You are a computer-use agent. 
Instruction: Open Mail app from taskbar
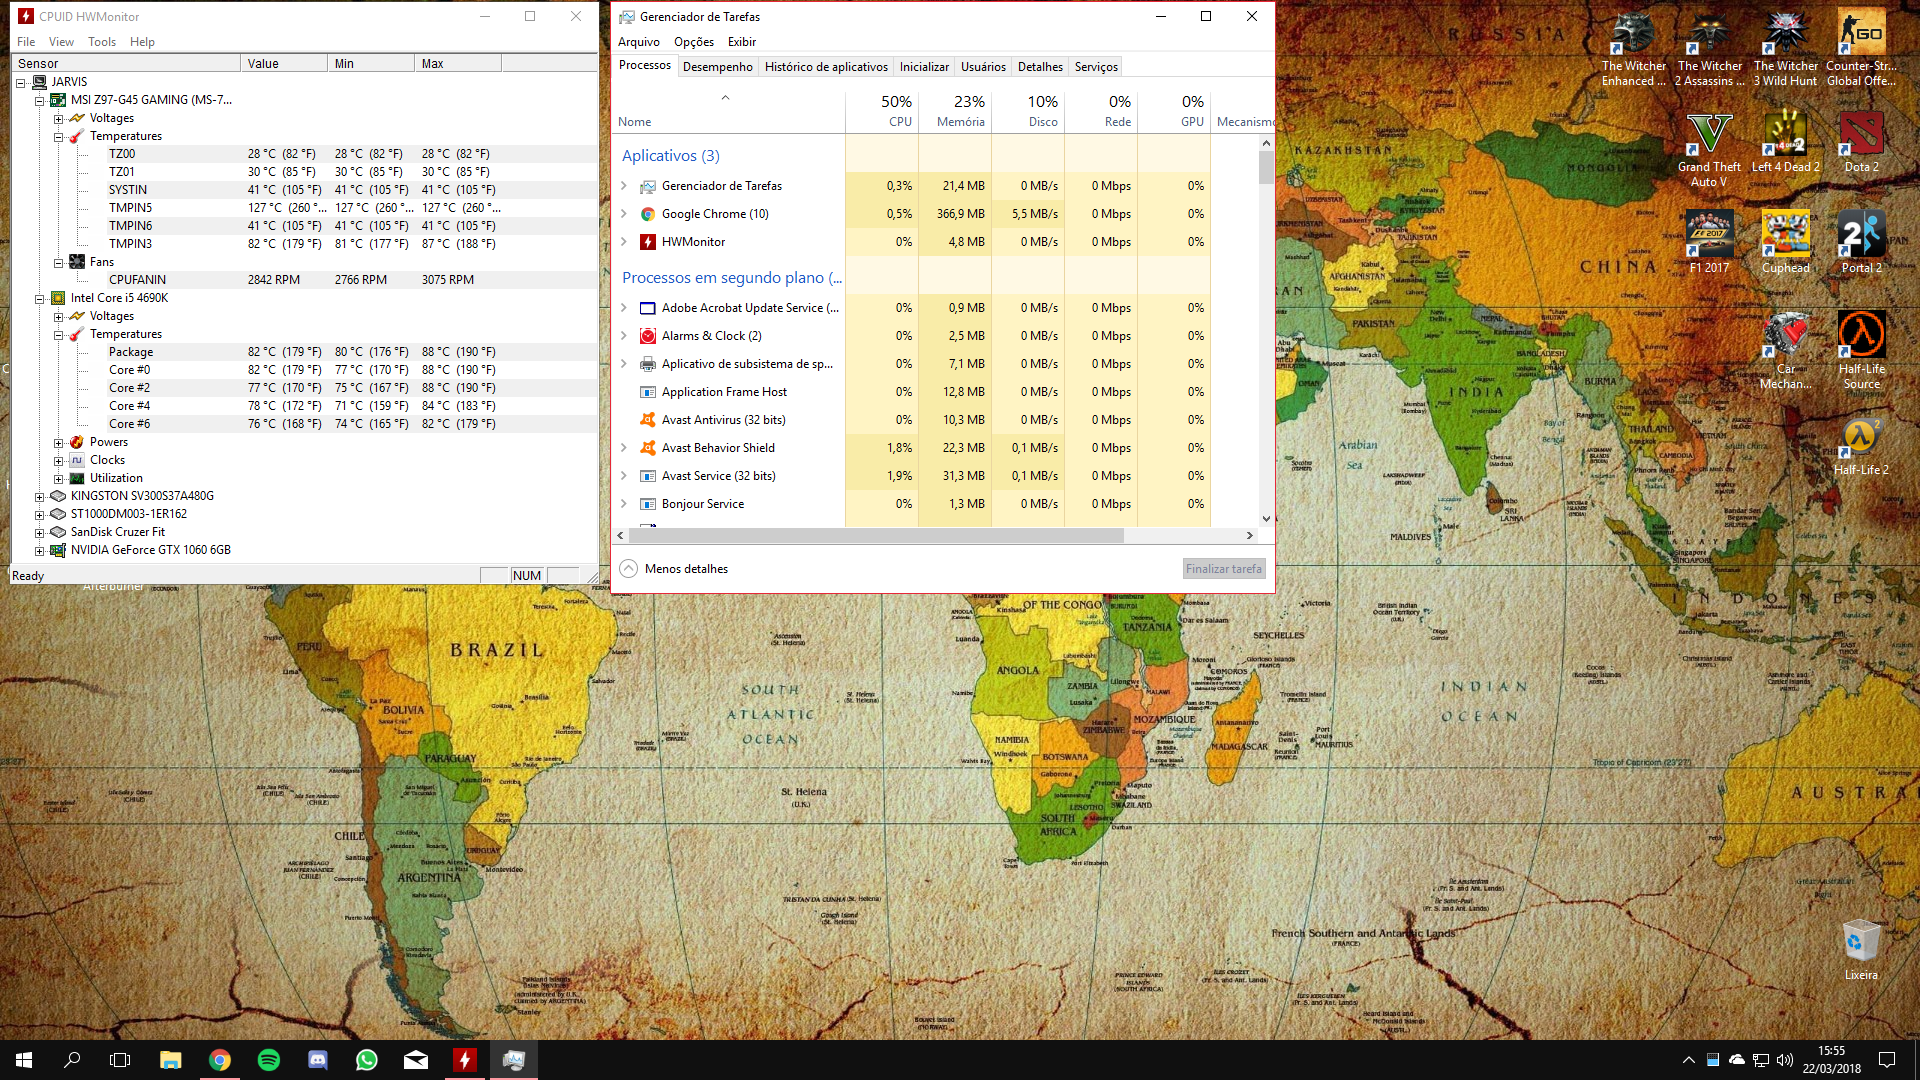[416, 1060]
